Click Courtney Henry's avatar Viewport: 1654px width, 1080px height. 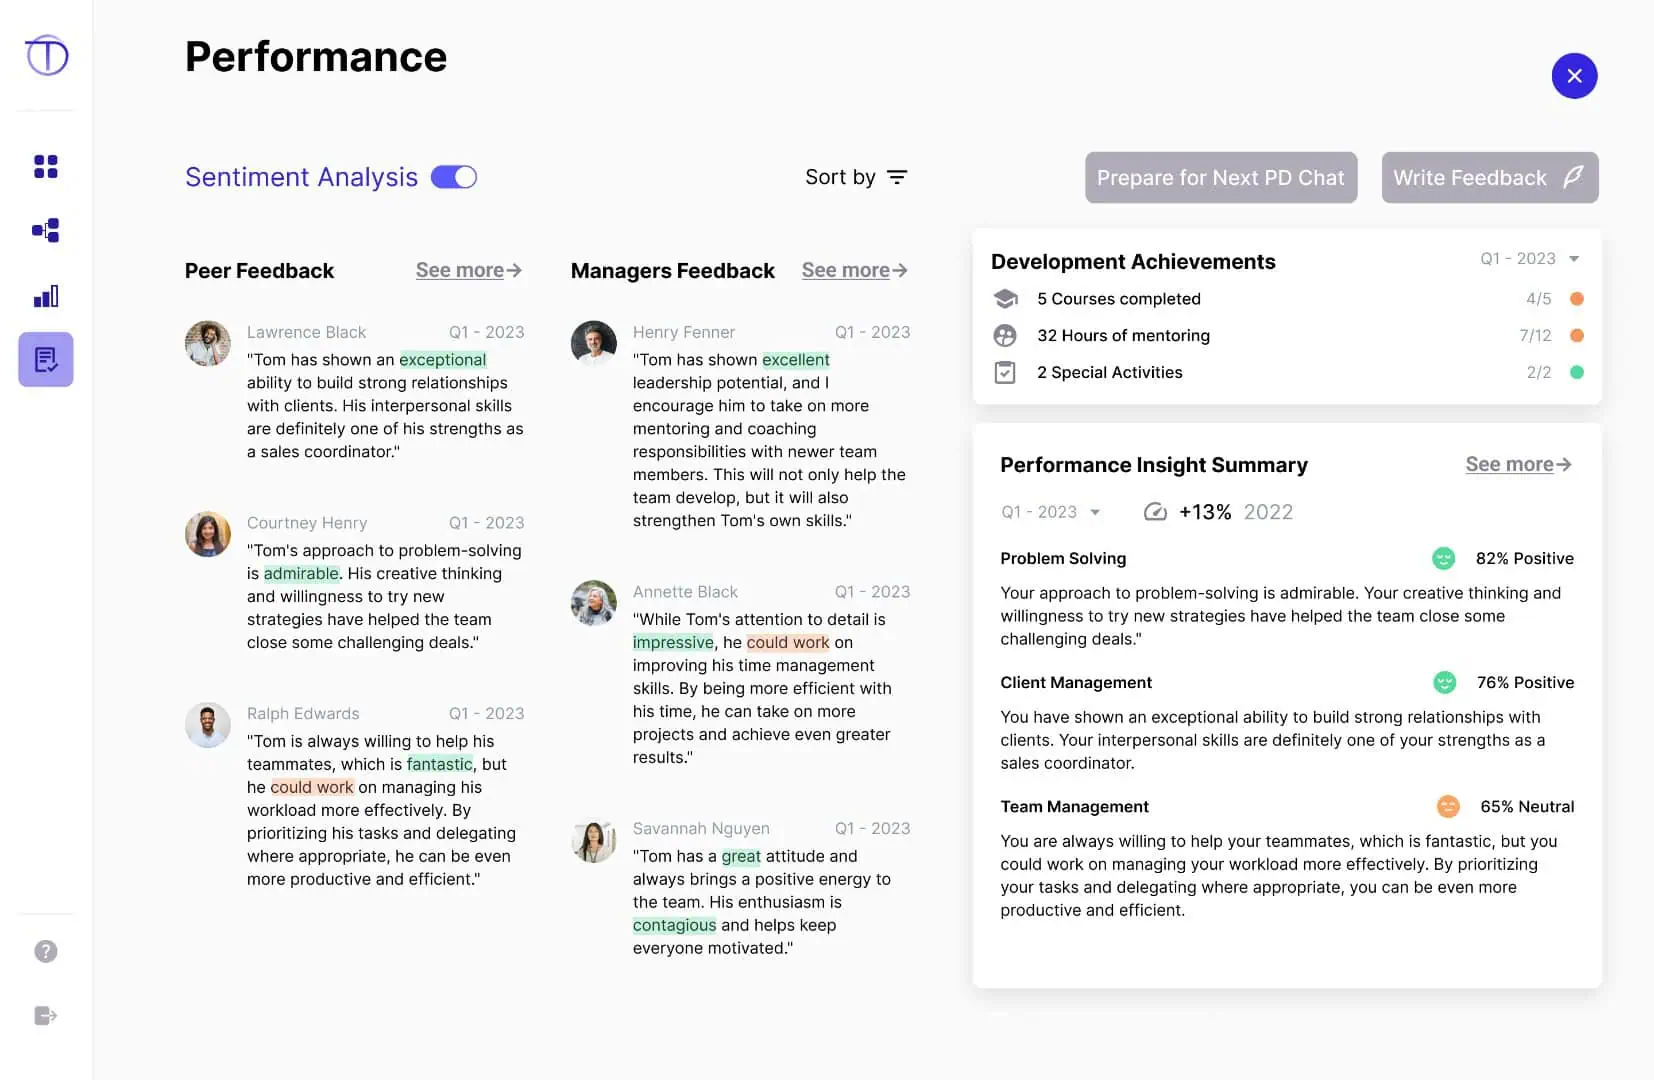(x=208, y=534)
